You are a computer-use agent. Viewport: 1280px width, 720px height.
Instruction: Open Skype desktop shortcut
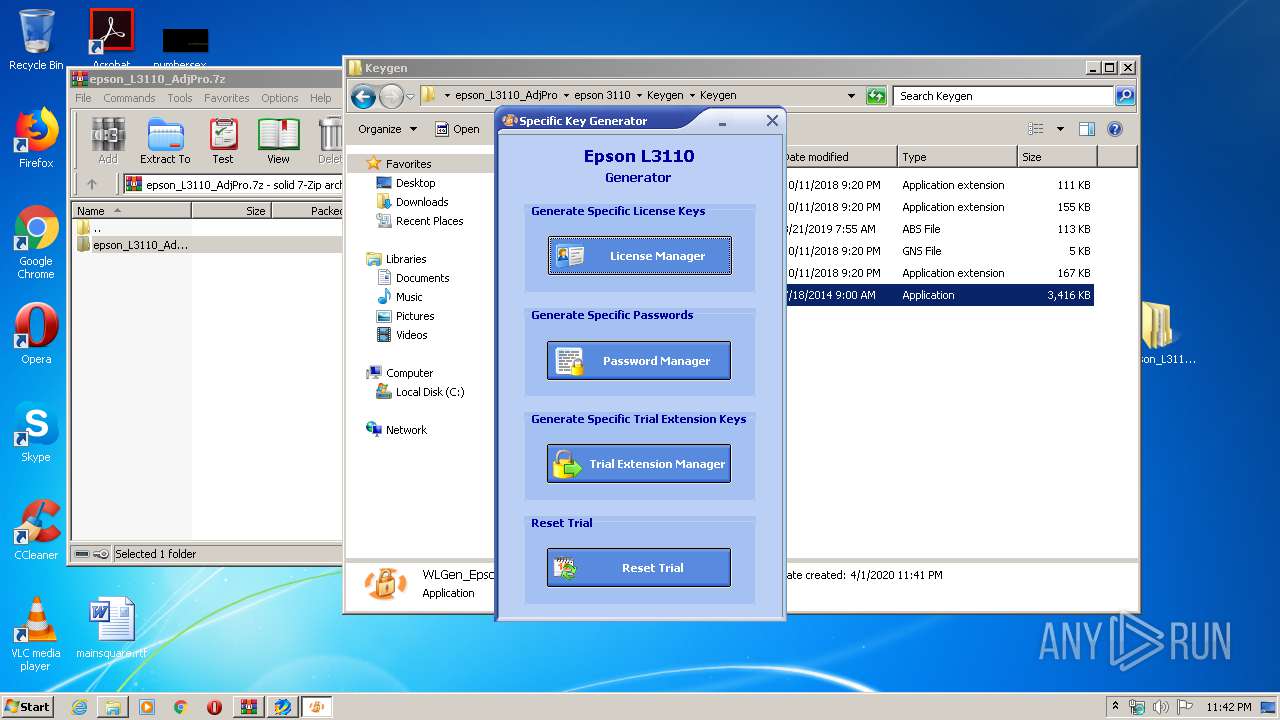pos(36,432)
